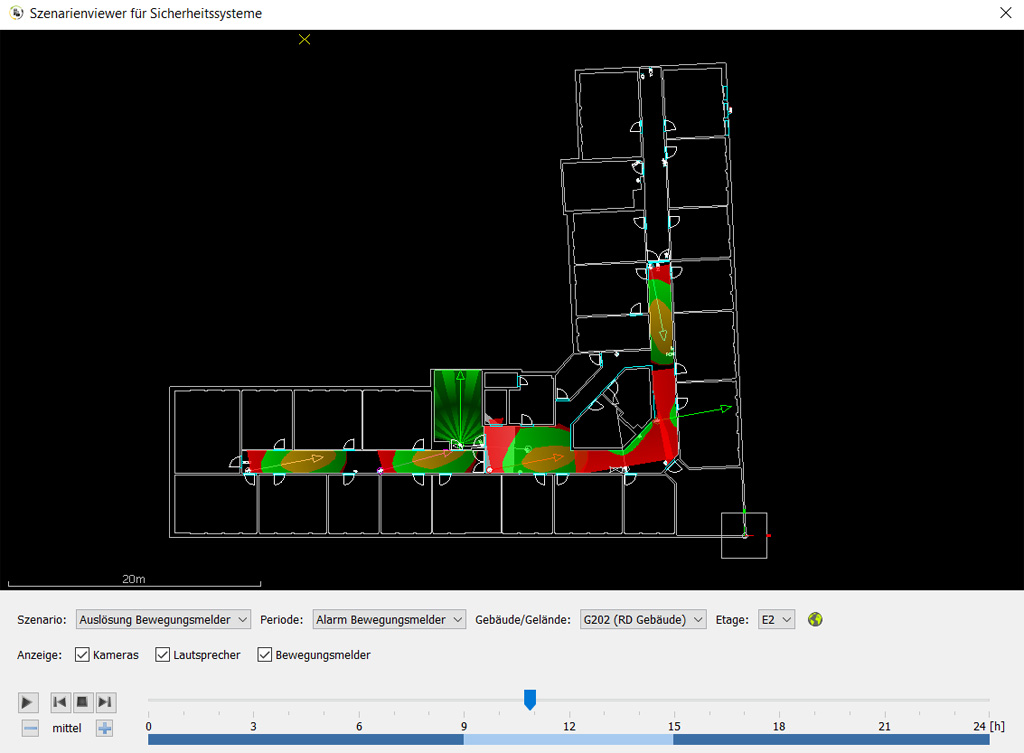Click the yellow X marker on the map

click(304, 40)
